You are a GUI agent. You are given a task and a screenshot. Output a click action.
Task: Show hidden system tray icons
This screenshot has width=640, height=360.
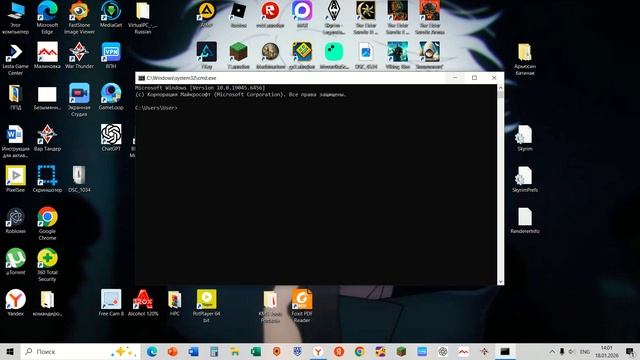(x=552, y=351)
